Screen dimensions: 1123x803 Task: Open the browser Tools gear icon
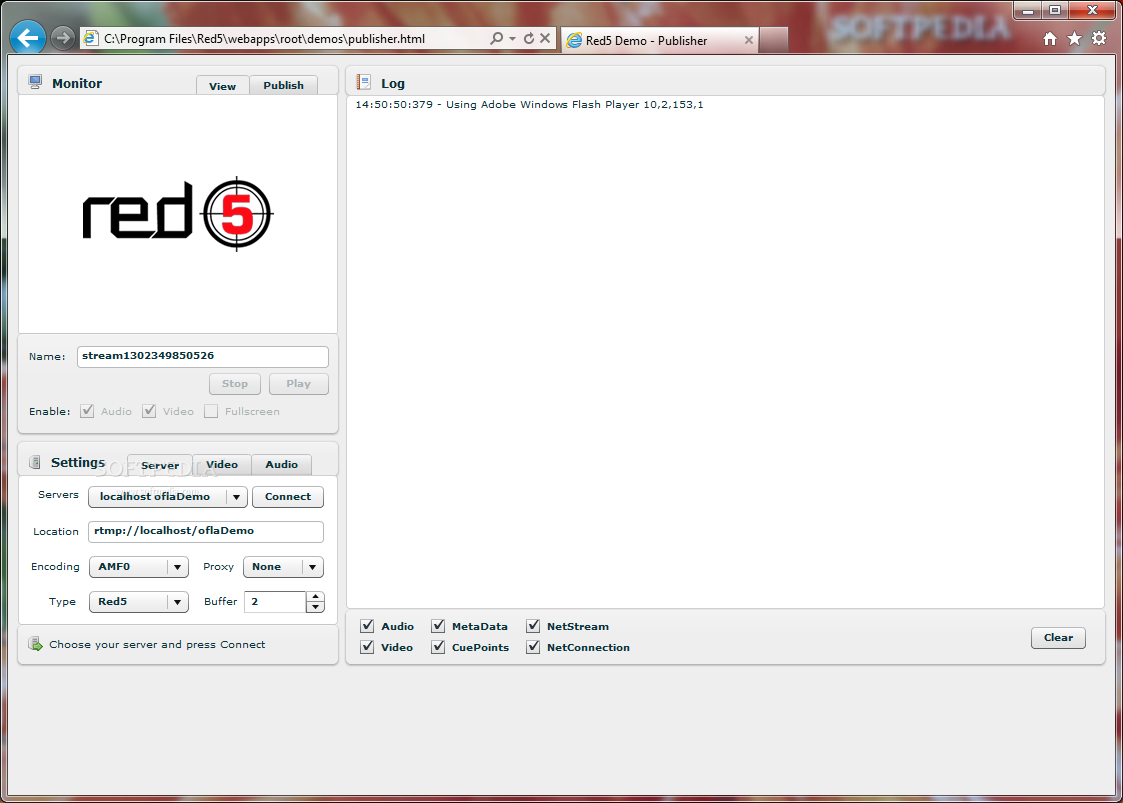[1099, 39]
